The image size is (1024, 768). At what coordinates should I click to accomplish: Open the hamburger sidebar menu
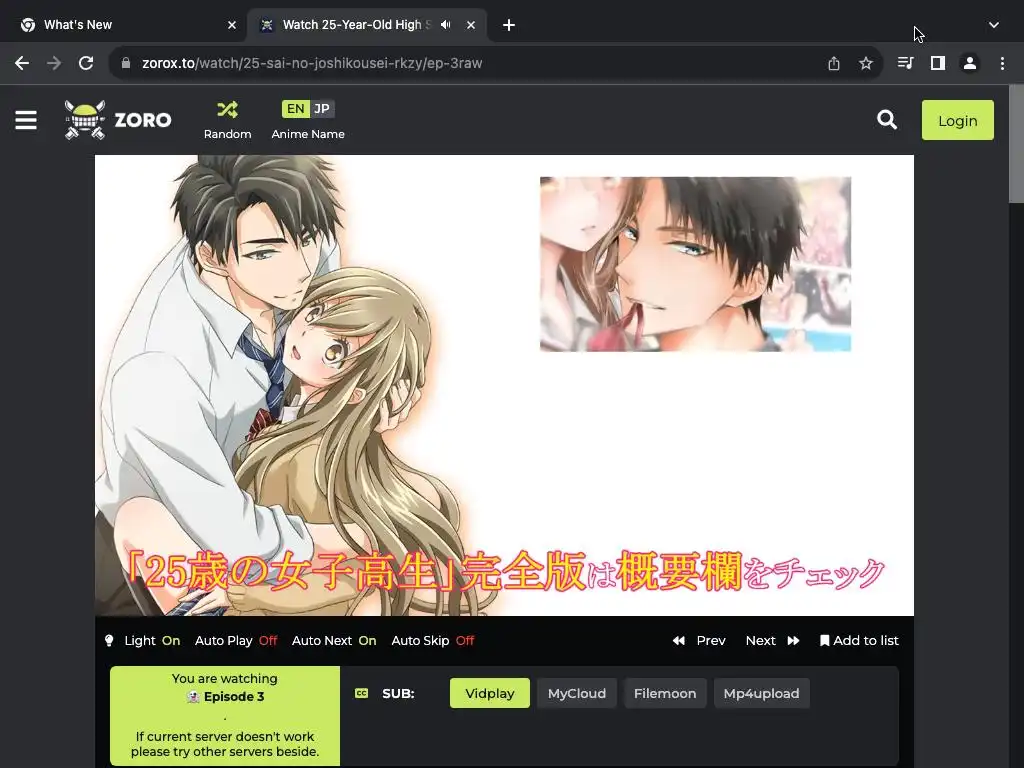[25, 120]
